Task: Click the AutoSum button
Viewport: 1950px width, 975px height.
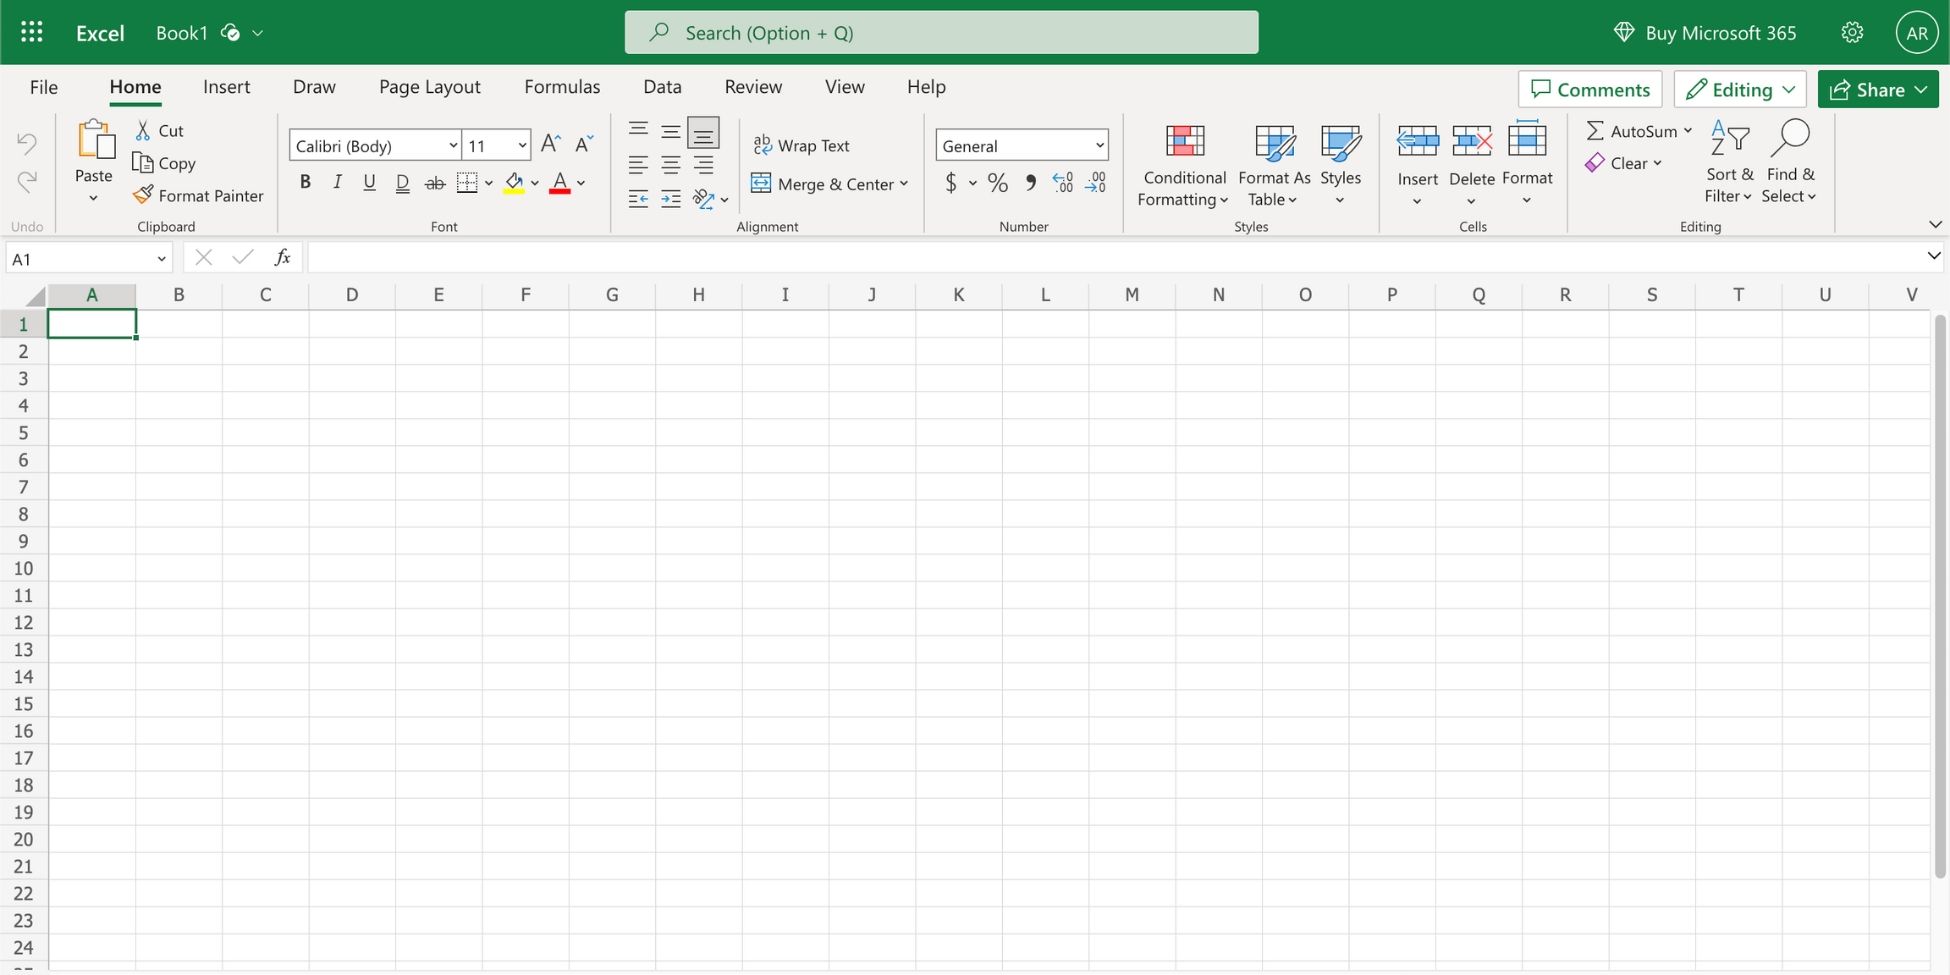Action: (x=1631, y=131)
